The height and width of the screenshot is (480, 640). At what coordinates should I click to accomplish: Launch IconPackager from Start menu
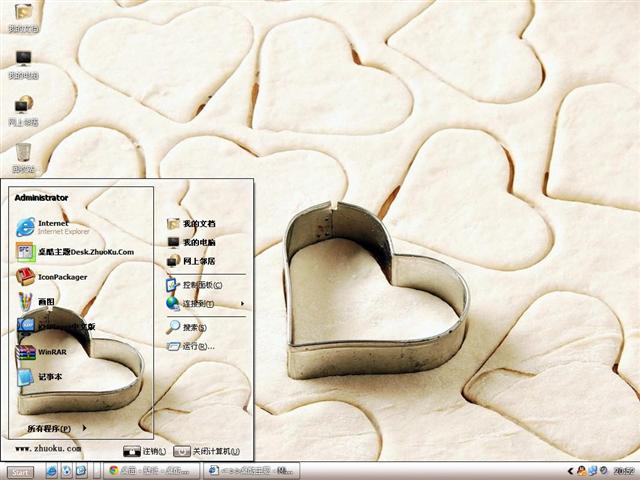(52, 277)
